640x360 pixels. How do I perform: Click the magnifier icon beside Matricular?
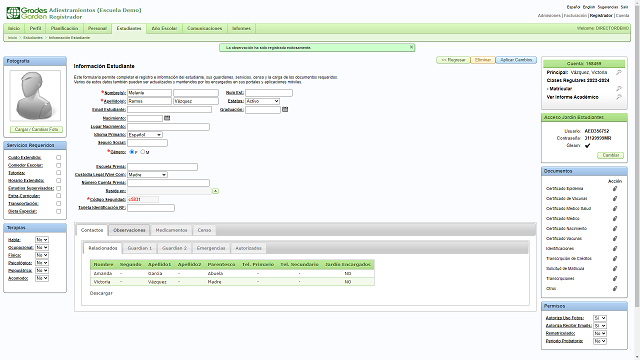619,89
